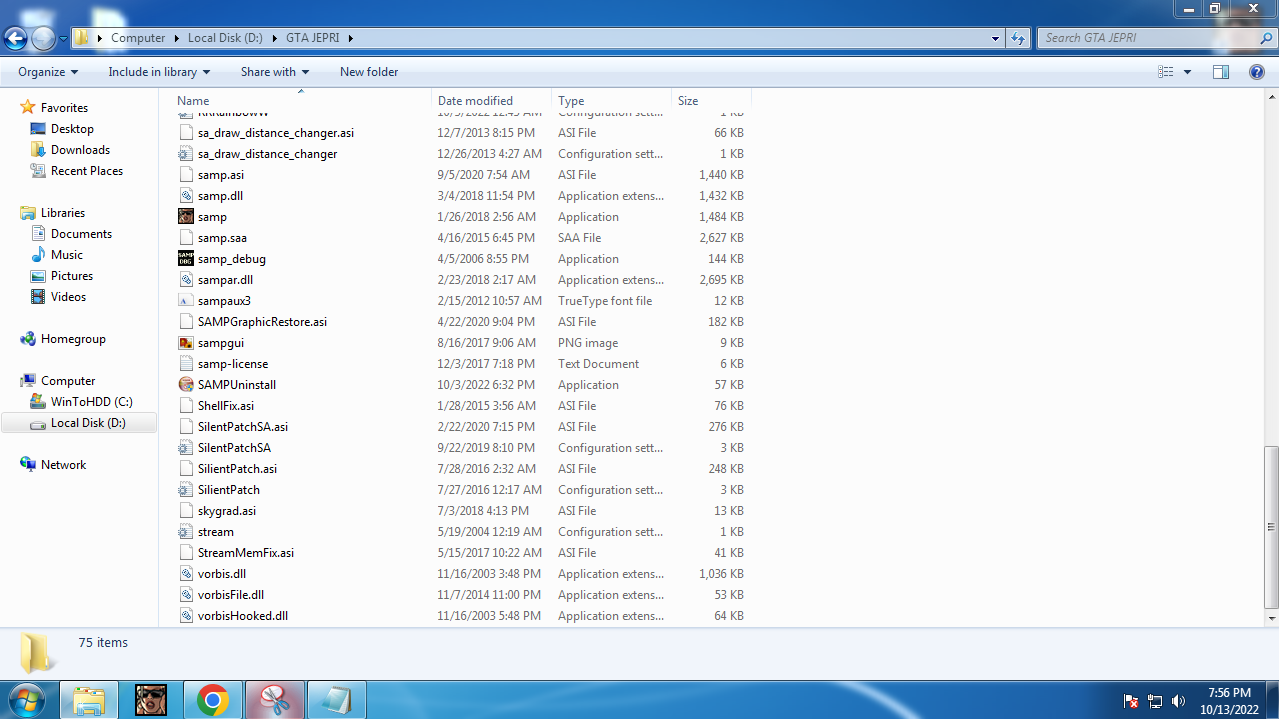Open the Share with dropdown
Screen dimensions: 1279x719
tap(275, 72)
